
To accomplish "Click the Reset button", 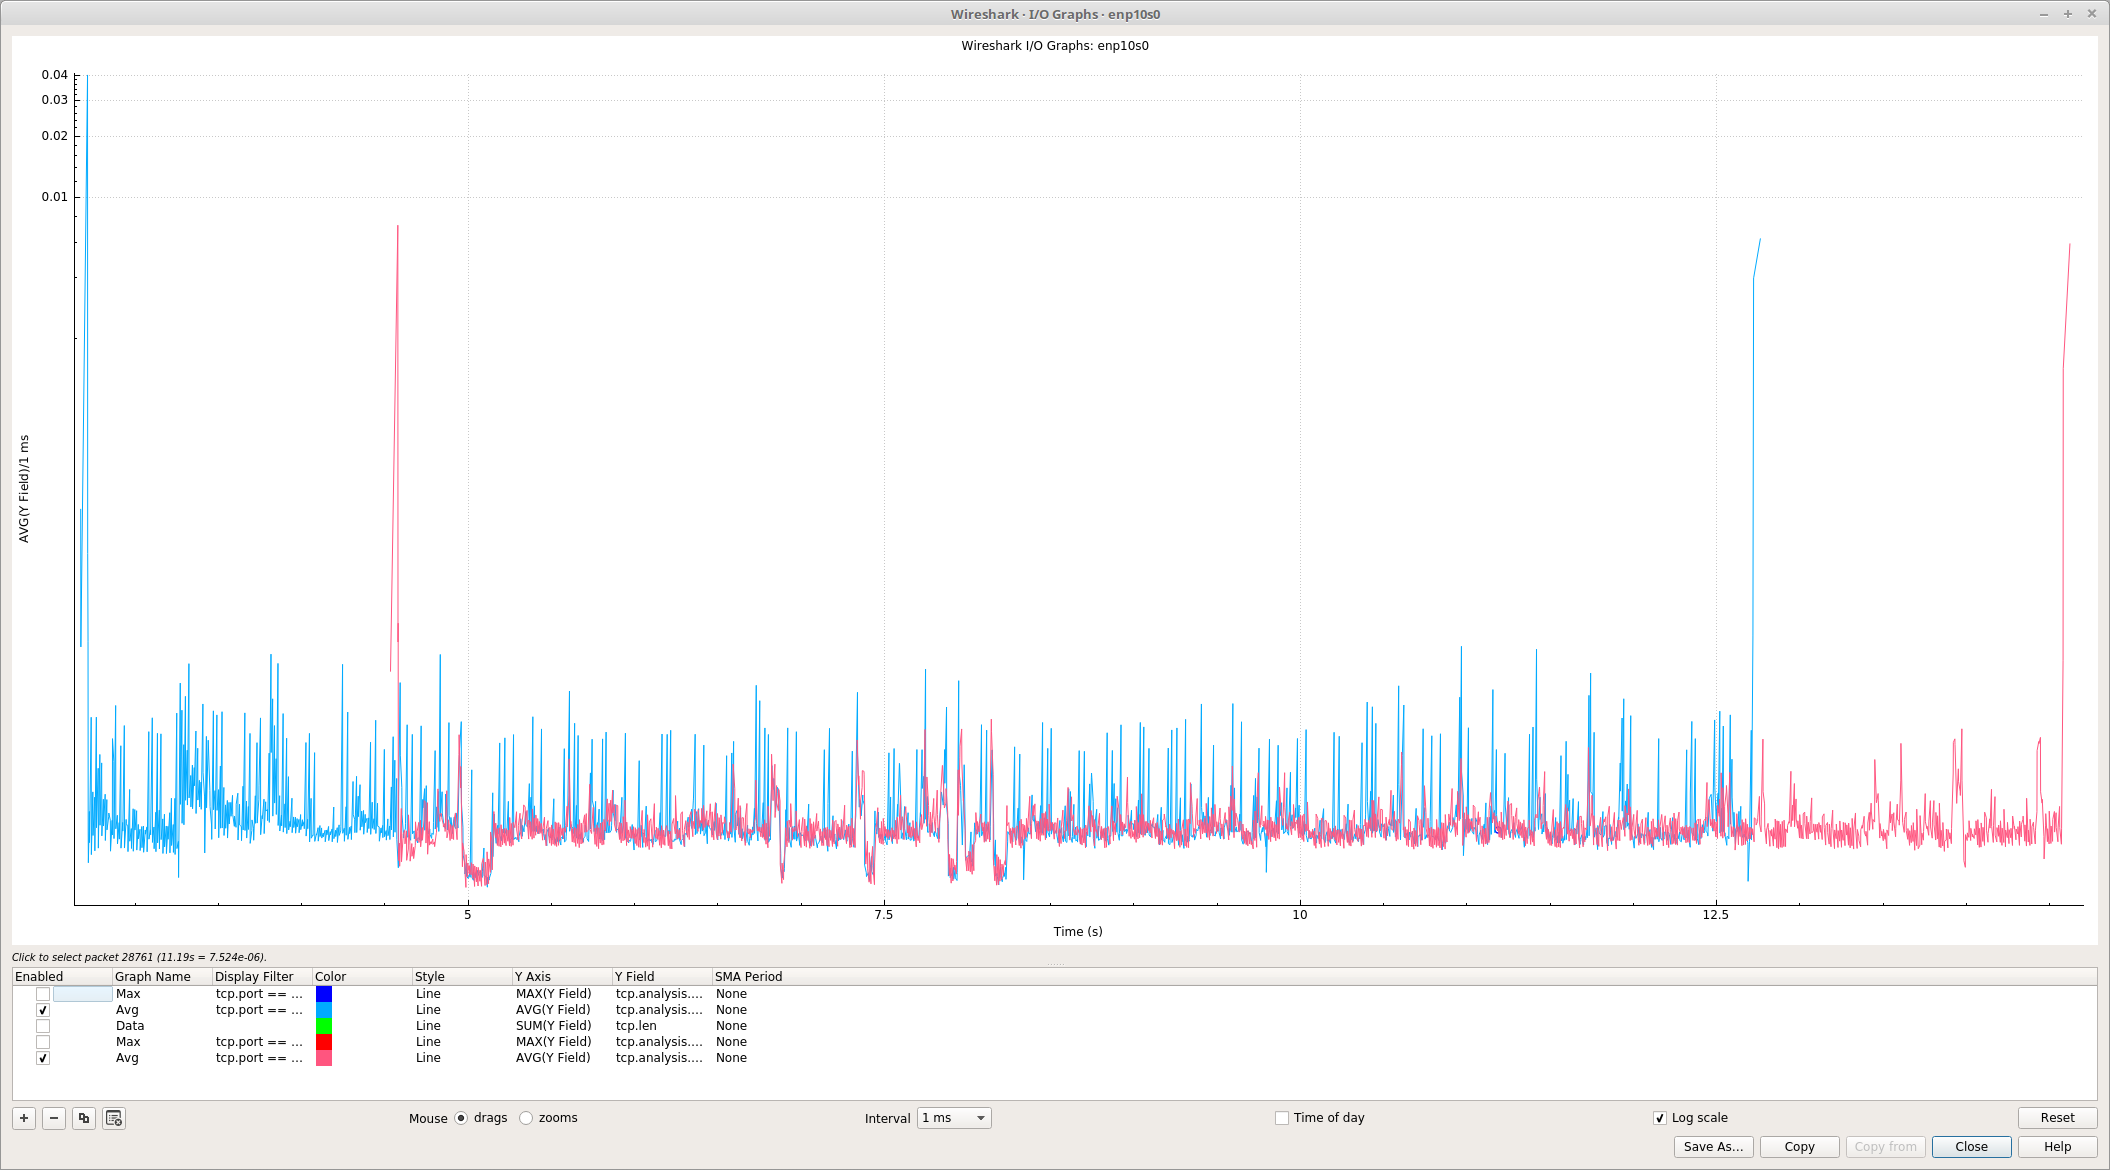I will (2057, 1118).
